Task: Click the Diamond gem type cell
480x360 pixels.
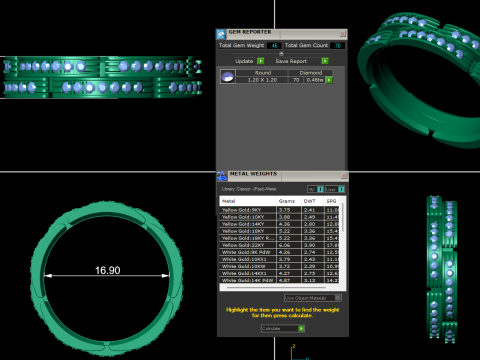Action: 310,73
